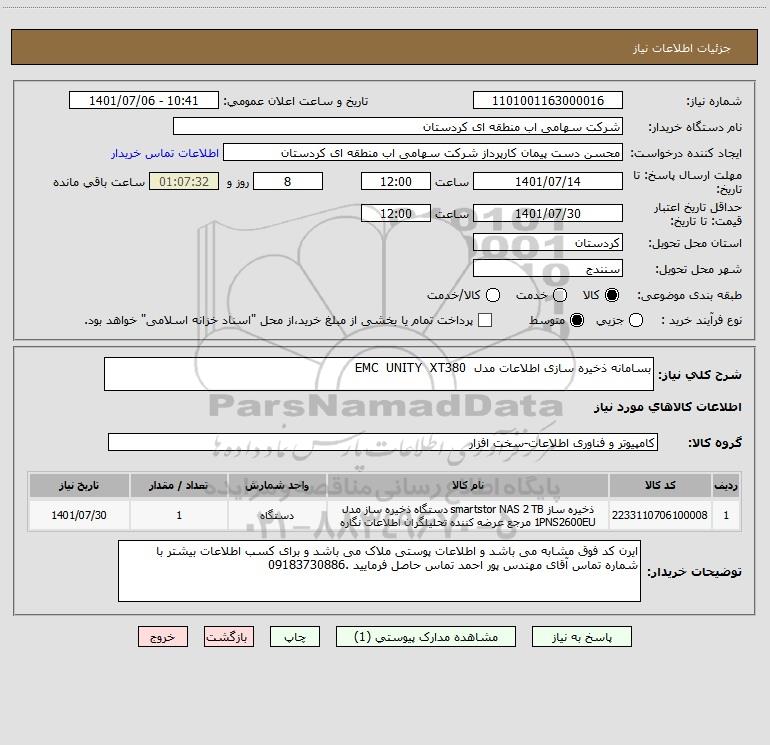Click the تعداد / مقدار column header
770x745 pixels.
179,485
